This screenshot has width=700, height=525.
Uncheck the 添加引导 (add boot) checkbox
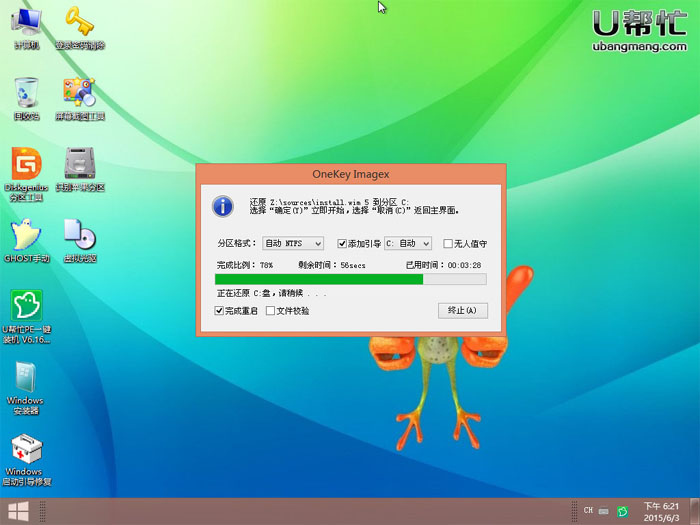pyautogui.click(x=343, y=243)
